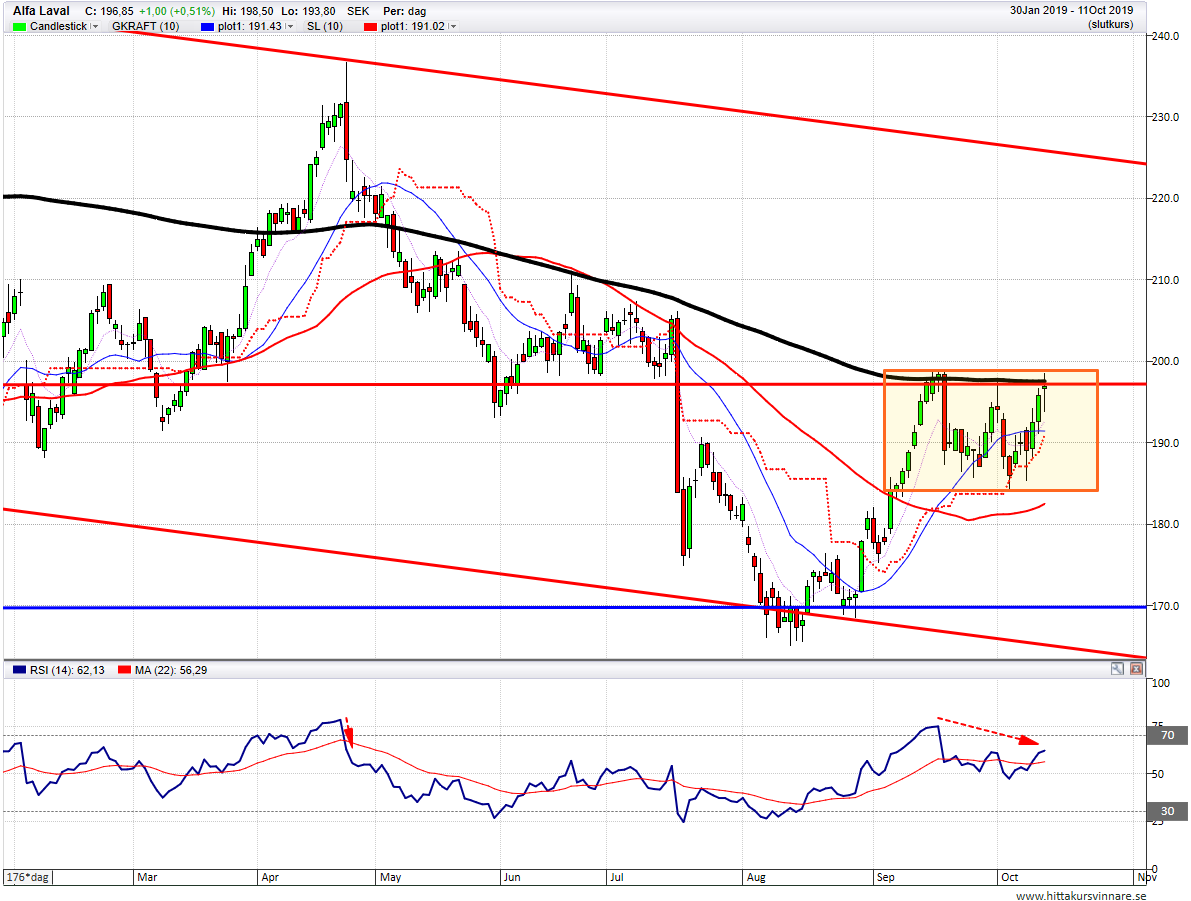Click the 170.0 price axis label
Viewport: 1191px width, 901px height.
click(x=1166, y=606)
